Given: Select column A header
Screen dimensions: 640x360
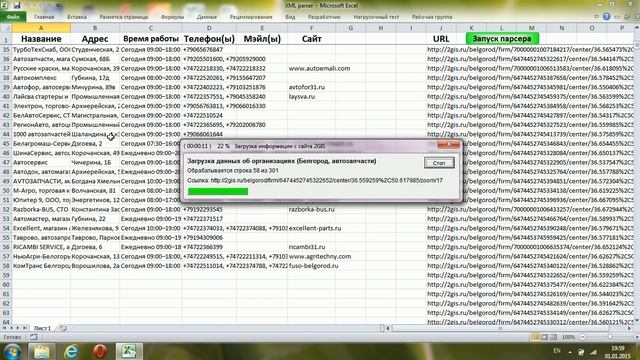Looking at the screenshot, I should click(41, 28).
